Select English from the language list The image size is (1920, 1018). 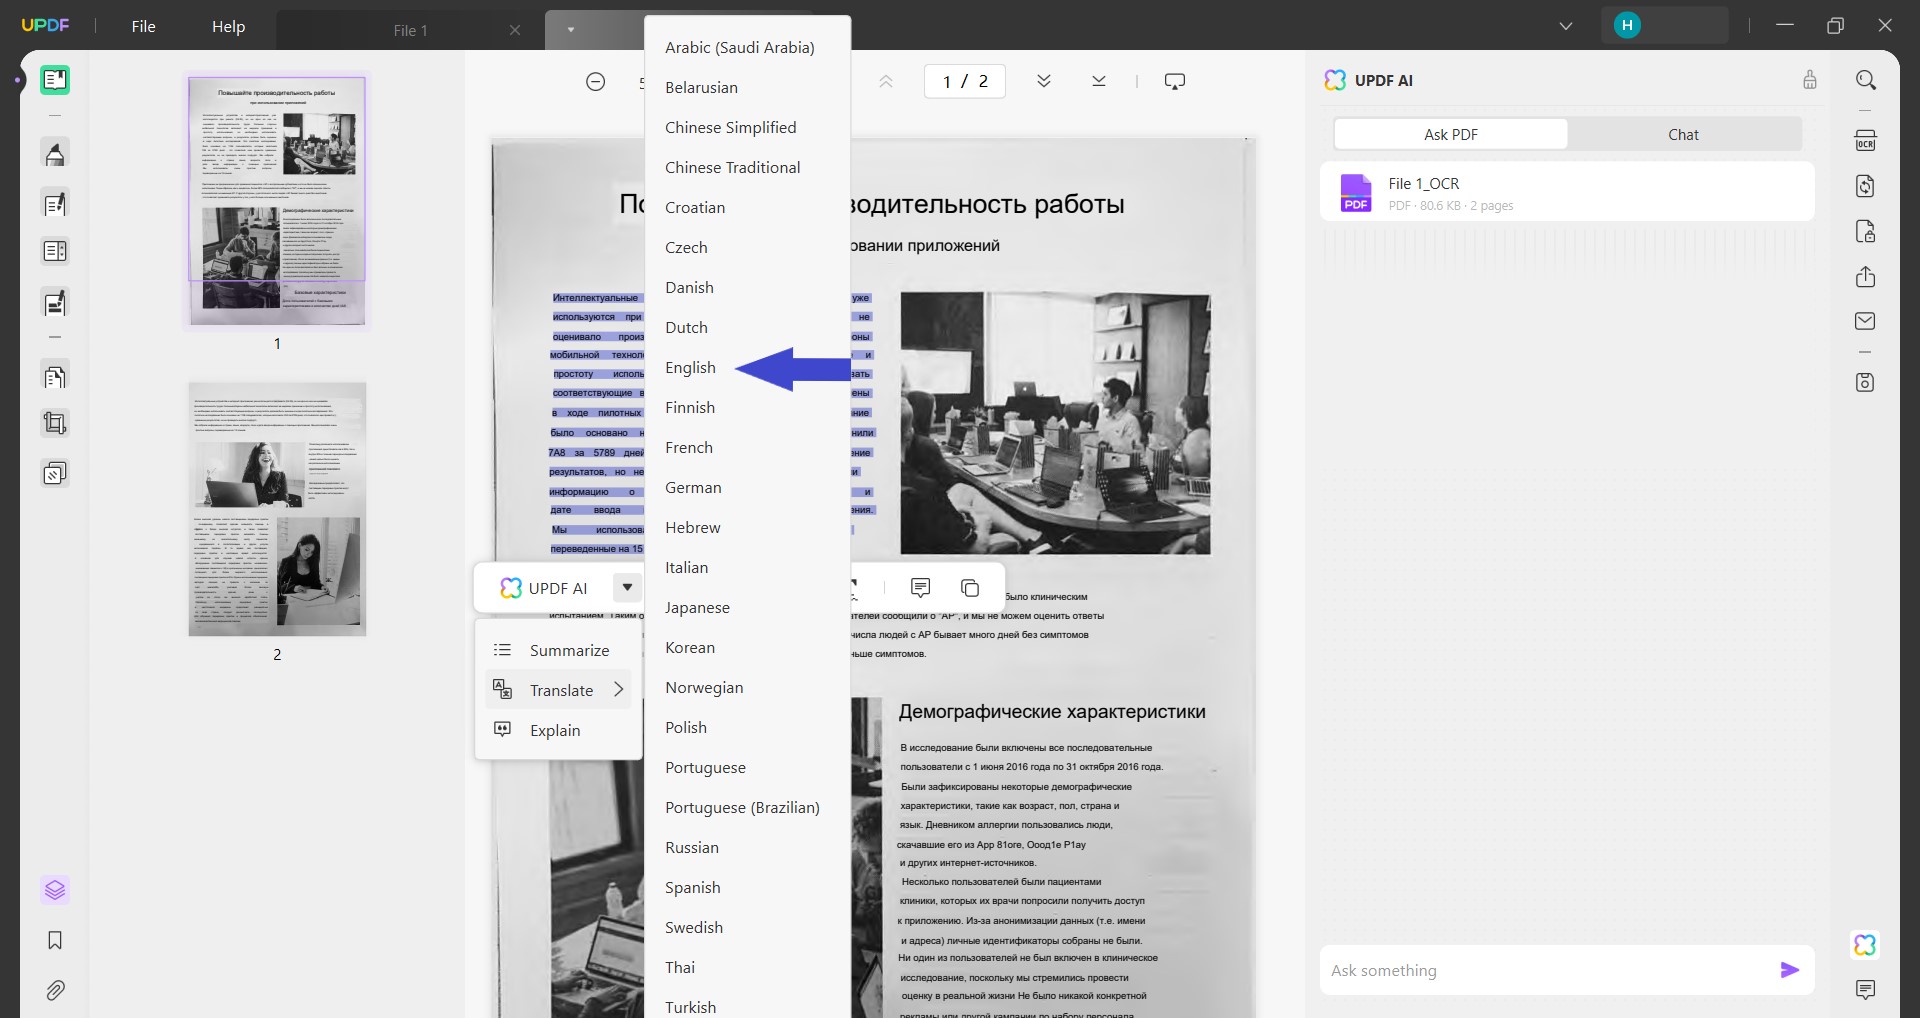[x=690, y=367]
